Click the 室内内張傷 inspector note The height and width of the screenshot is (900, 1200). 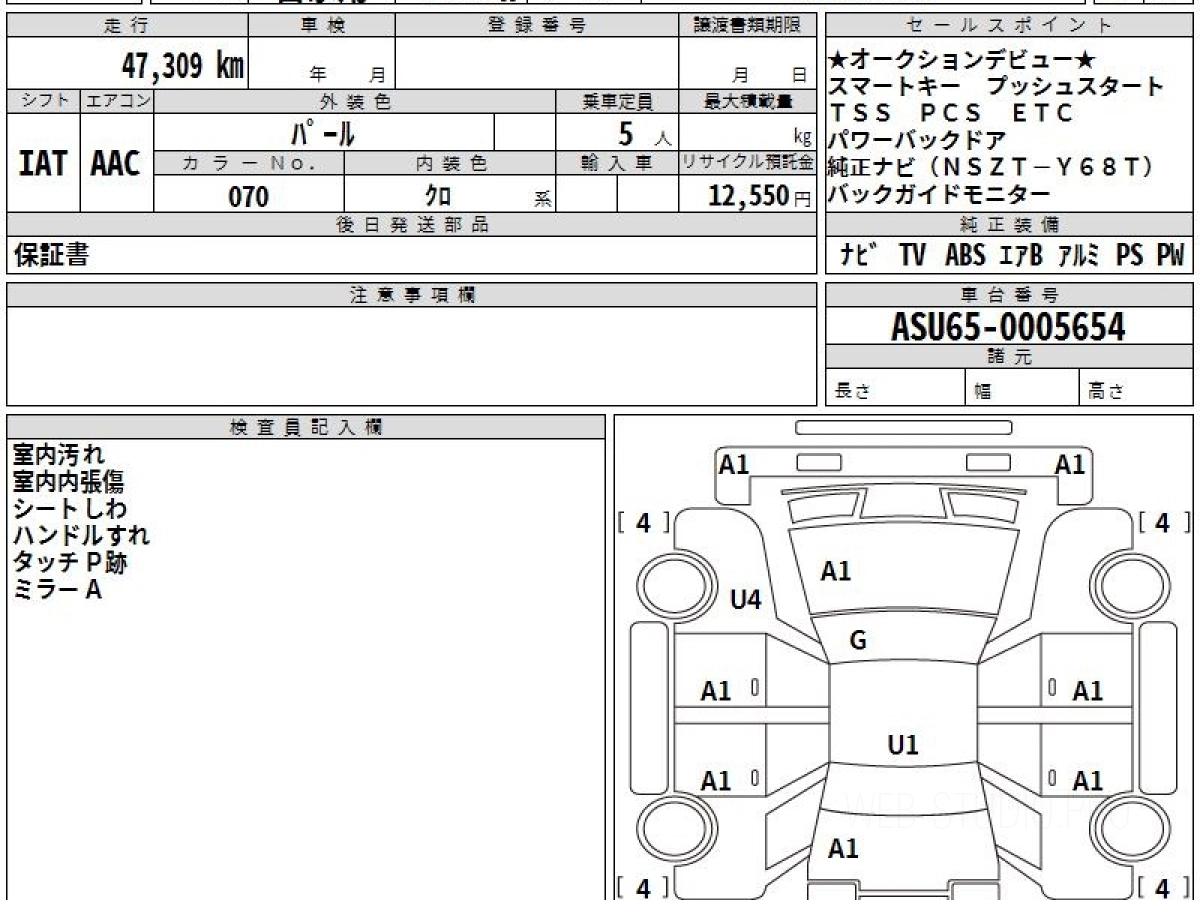[x=68, y=482]
